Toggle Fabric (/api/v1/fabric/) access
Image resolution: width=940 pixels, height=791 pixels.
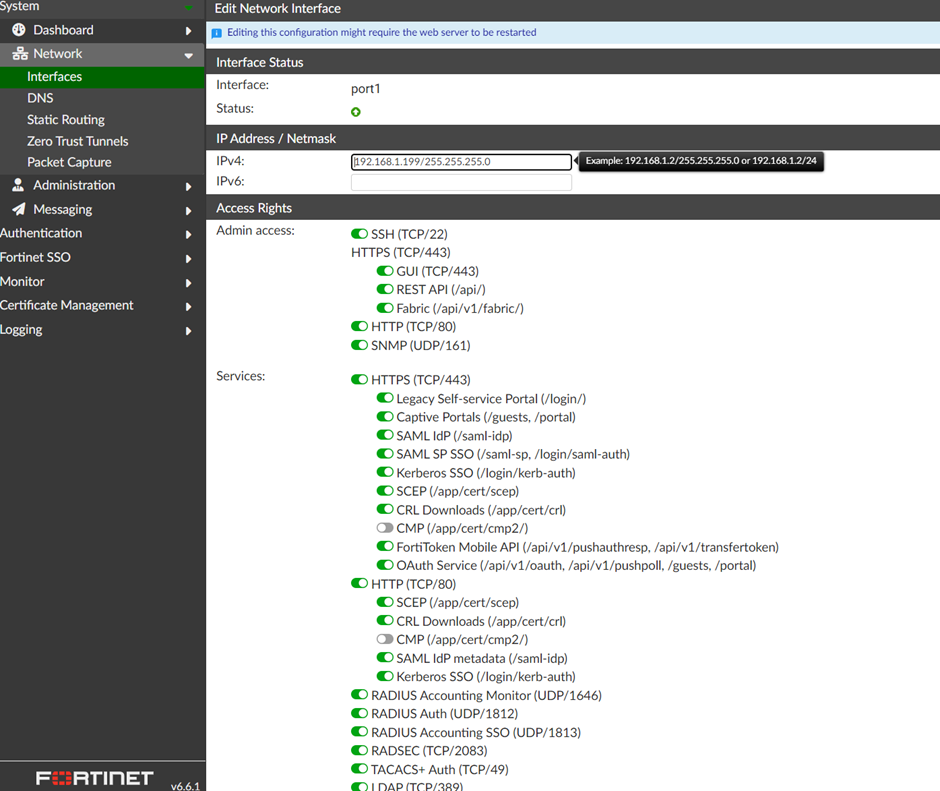click(385, 308)
